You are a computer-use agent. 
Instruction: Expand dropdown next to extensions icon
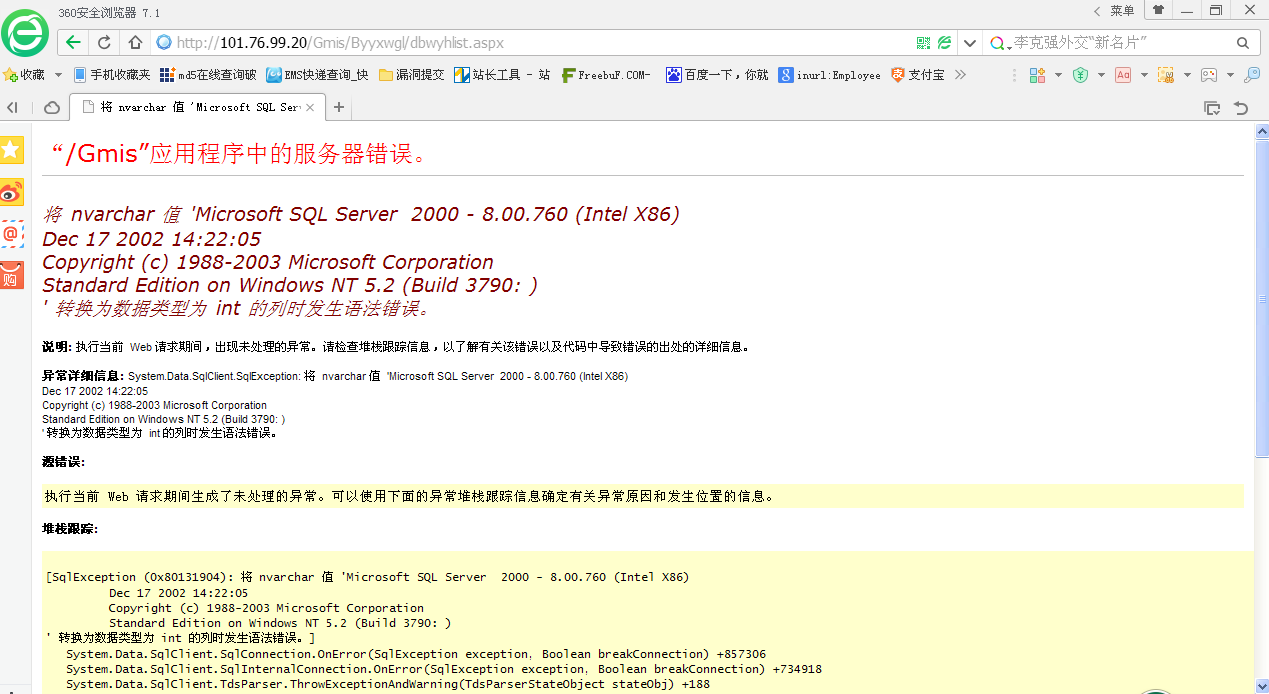(x=1058, y=75)
